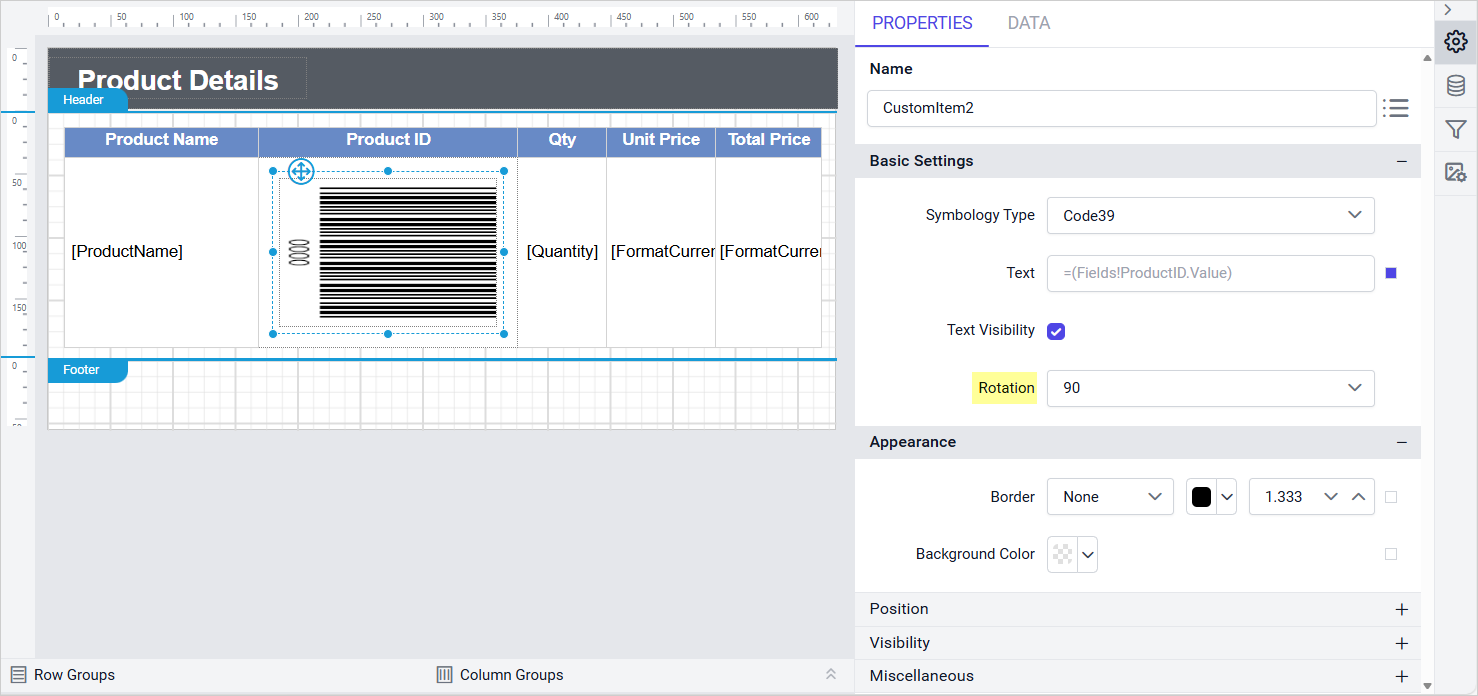Image resolution: width=1478 pixels, height=696 pixels.
Task: Click the Column Groups icon
Action: coord(445,675)
